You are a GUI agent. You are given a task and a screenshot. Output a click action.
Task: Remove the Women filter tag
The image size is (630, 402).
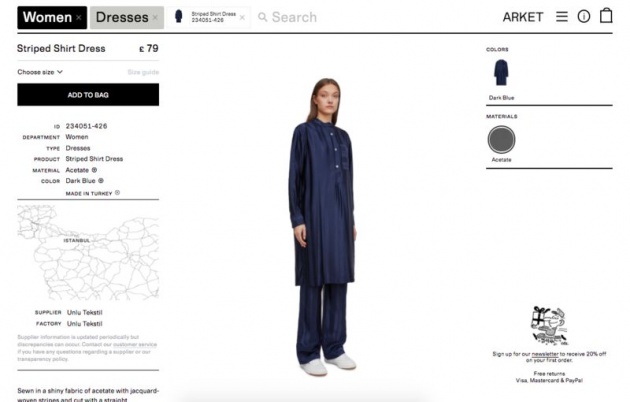[79, 17]
